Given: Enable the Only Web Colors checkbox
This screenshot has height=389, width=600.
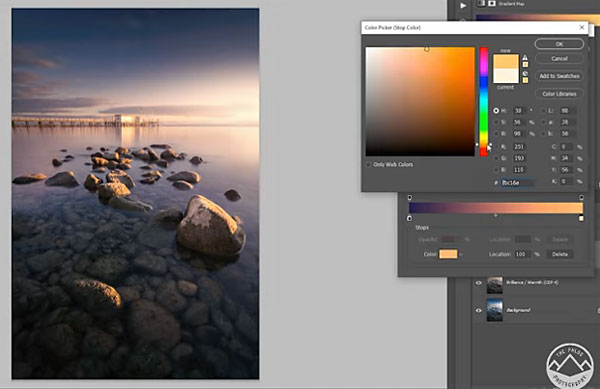Looking at the screenshot, I should pos(368,164).
